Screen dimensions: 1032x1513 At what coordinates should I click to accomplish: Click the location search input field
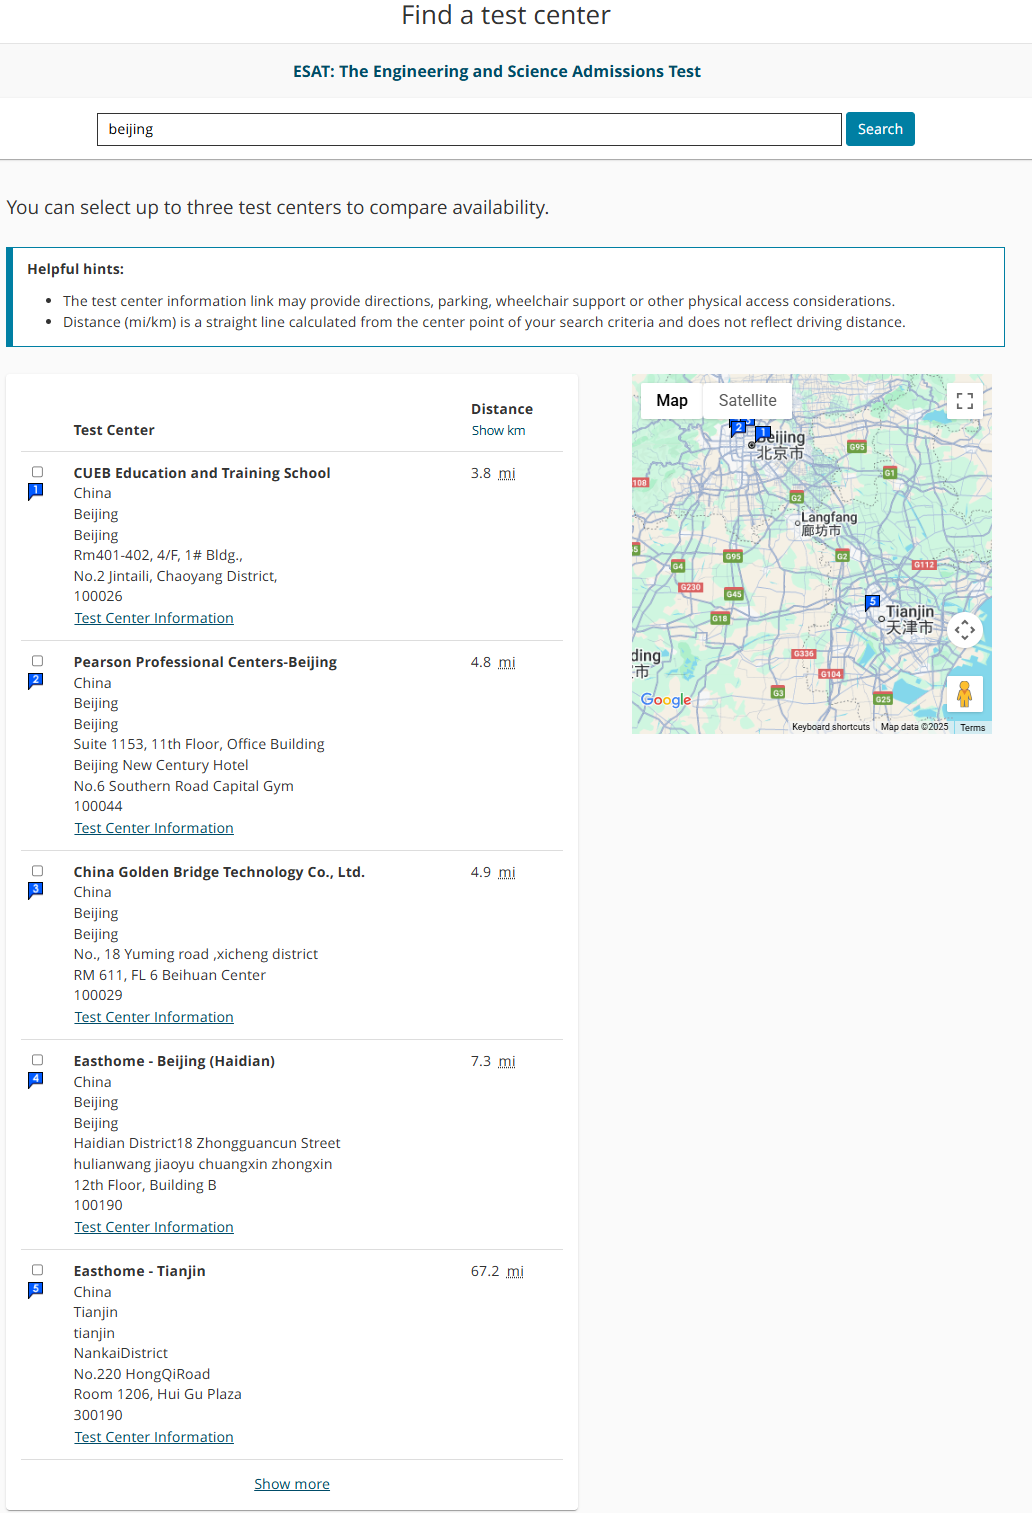pyautogui.click(x=469, y=129)
